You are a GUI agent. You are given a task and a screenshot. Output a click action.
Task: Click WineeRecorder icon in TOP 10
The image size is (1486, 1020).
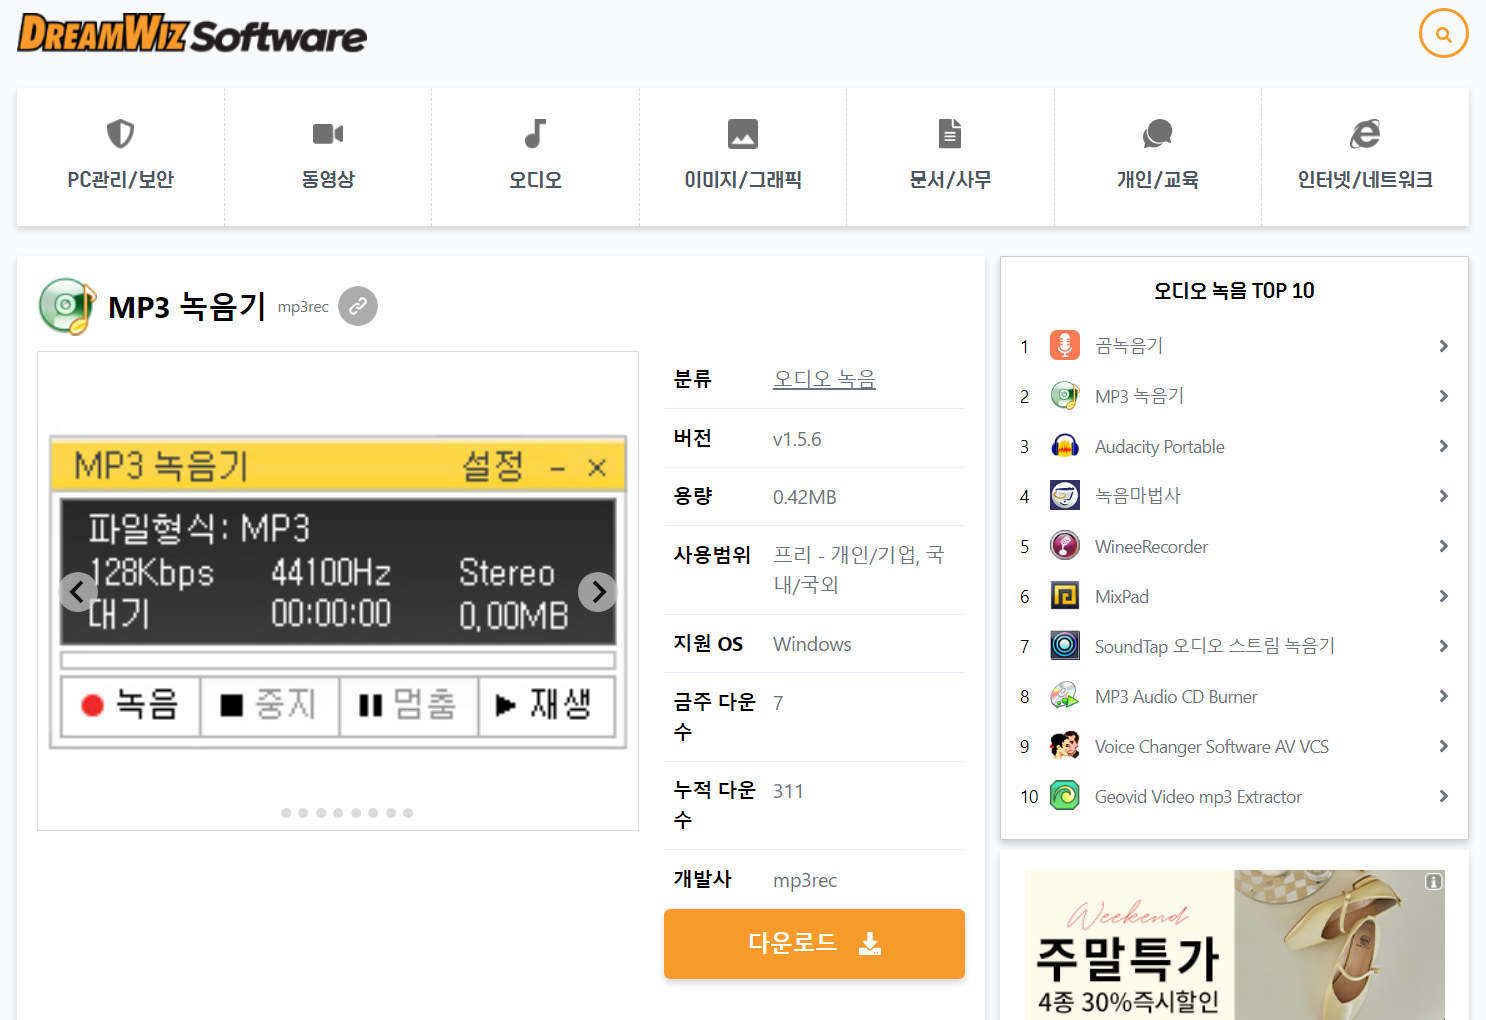coord(1065,546)
